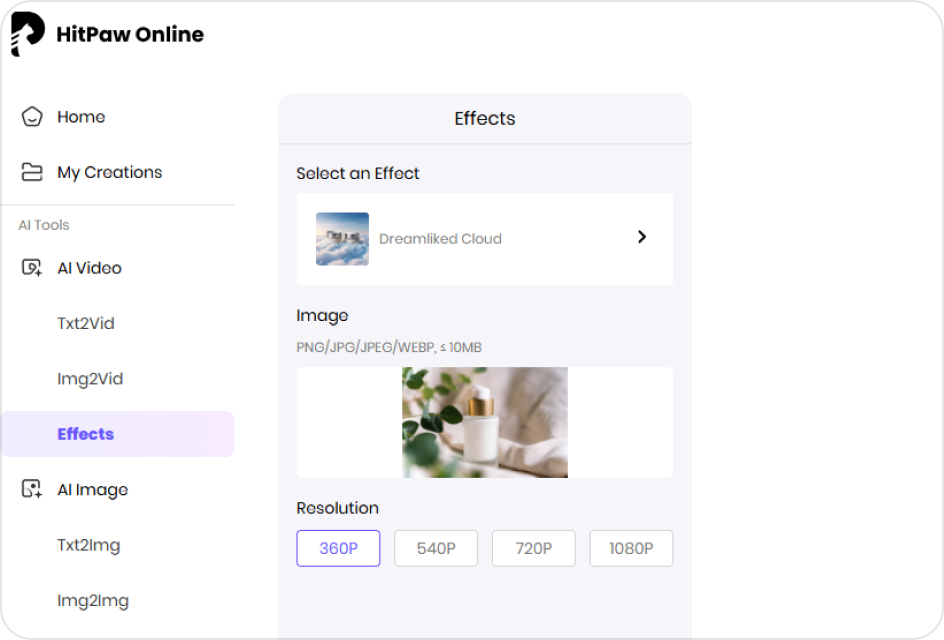
Task: Choose 540P resolution
Action: [x=435, y=548]
